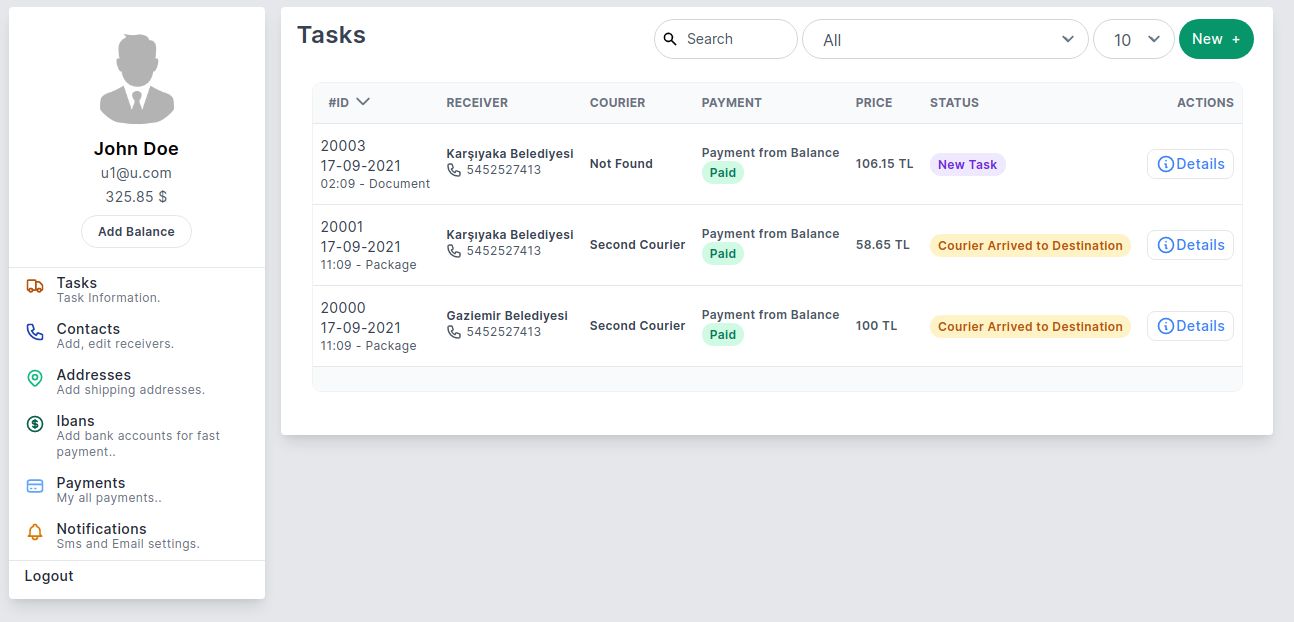Click the Contacts phone icon
This screenshot has height=622, width=1294.
[35, 332]
